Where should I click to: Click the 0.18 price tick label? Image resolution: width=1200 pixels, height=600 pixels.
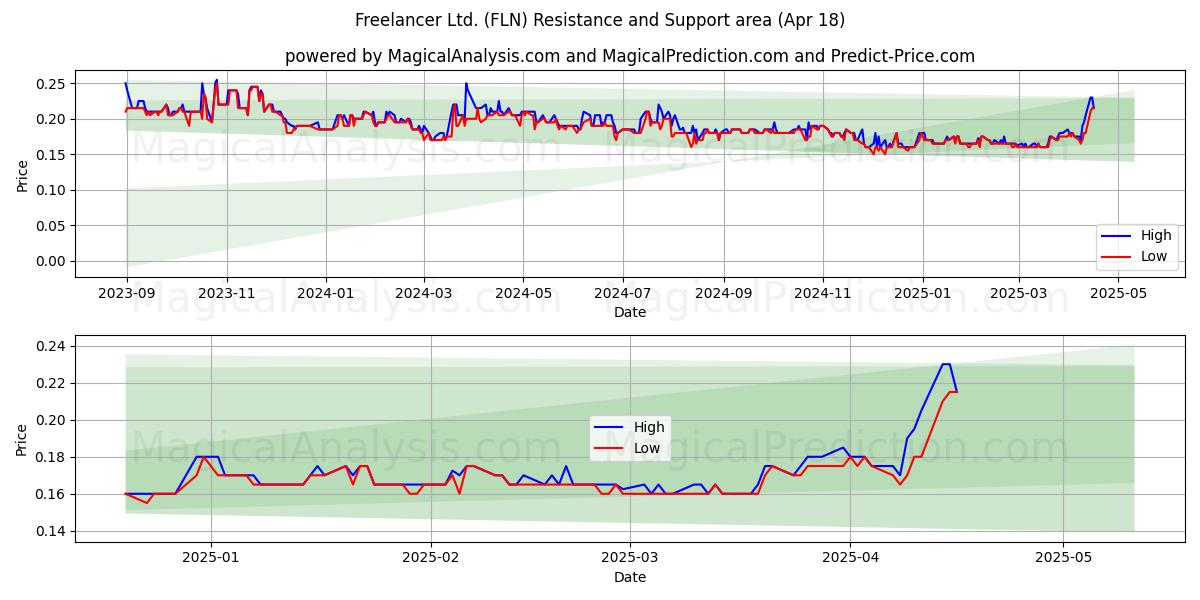pyautogui.click(x=51, y=457)
